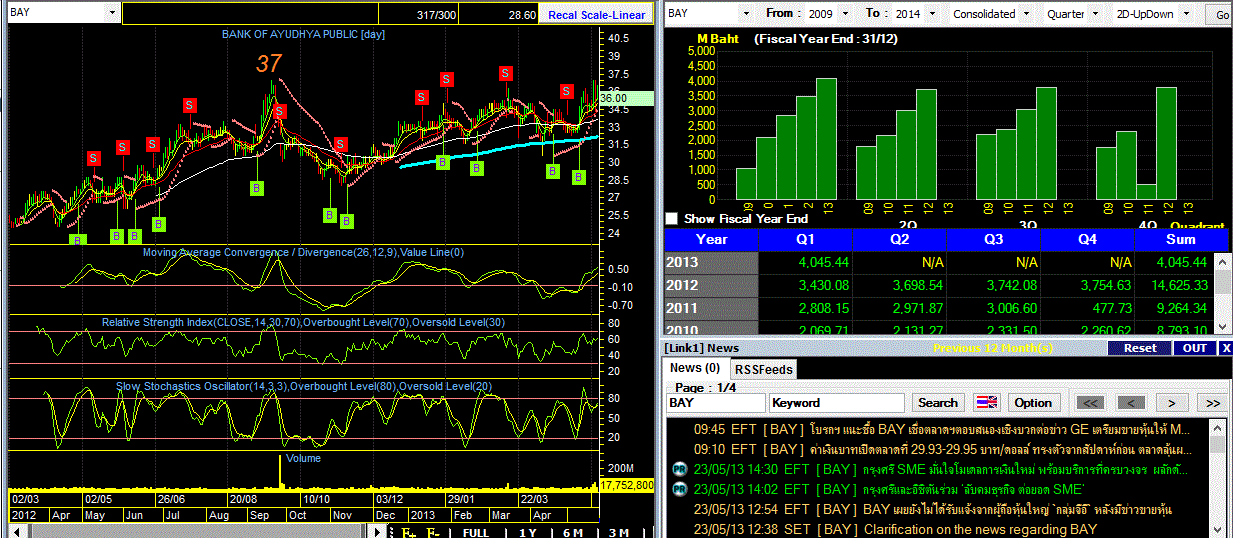Open the 09:10 EFT BAY news item

pyautogui.click(x=940, y=449)
